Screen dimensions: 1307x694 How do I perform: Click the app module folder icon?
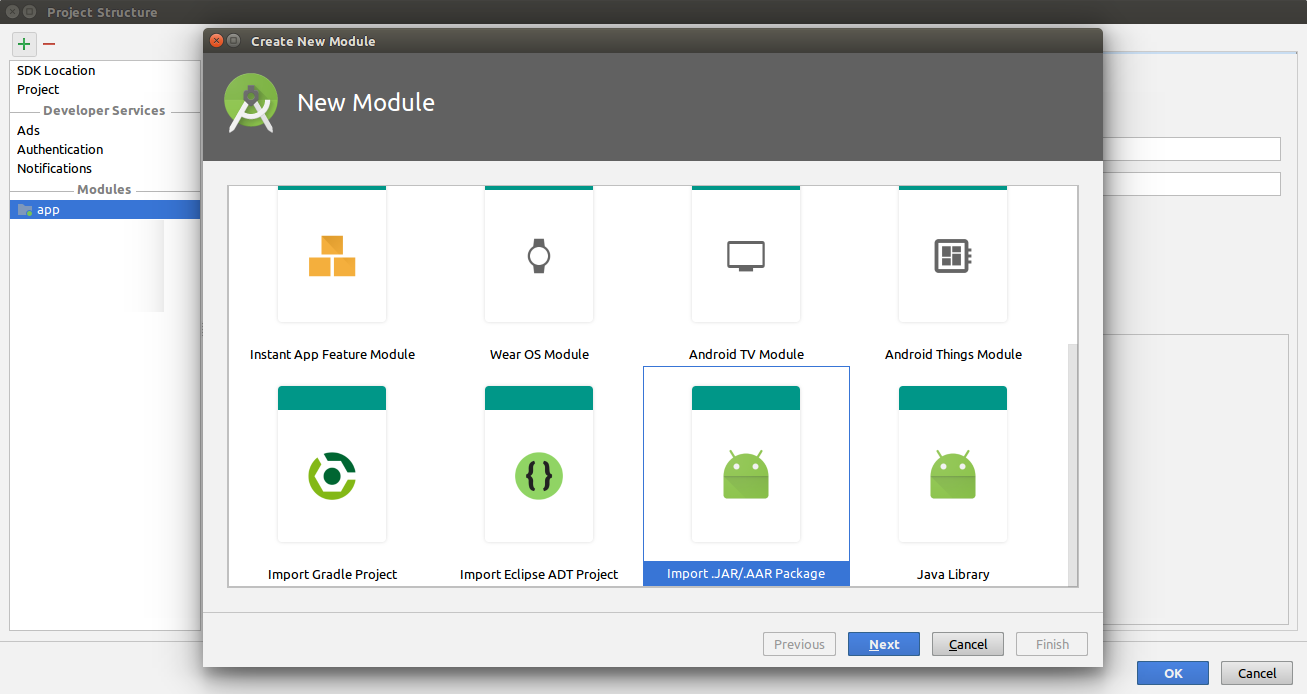click(25, 210)
